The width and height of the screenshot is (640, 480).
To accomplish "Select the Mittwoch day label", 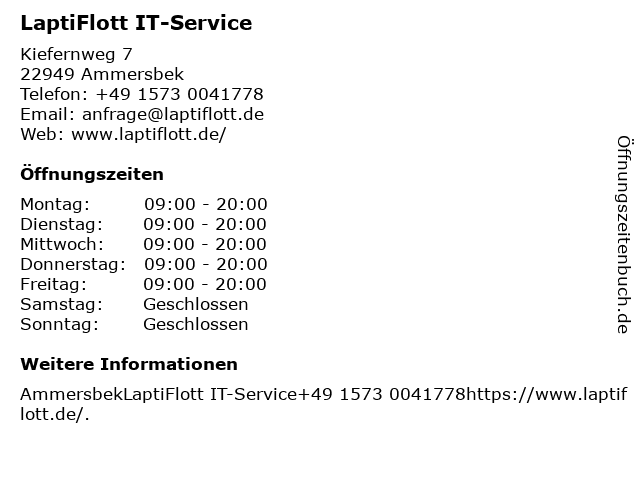I will click(x=62, y=244).
